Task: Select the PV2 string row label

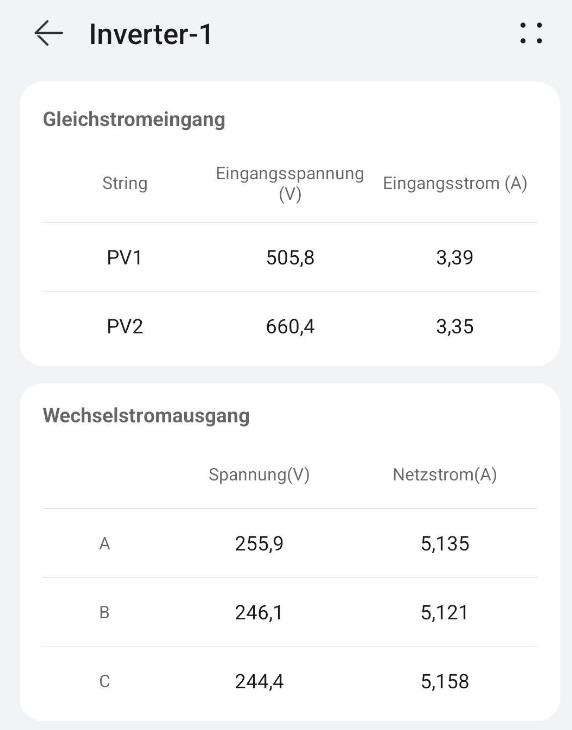Action: tap(125, 326)
